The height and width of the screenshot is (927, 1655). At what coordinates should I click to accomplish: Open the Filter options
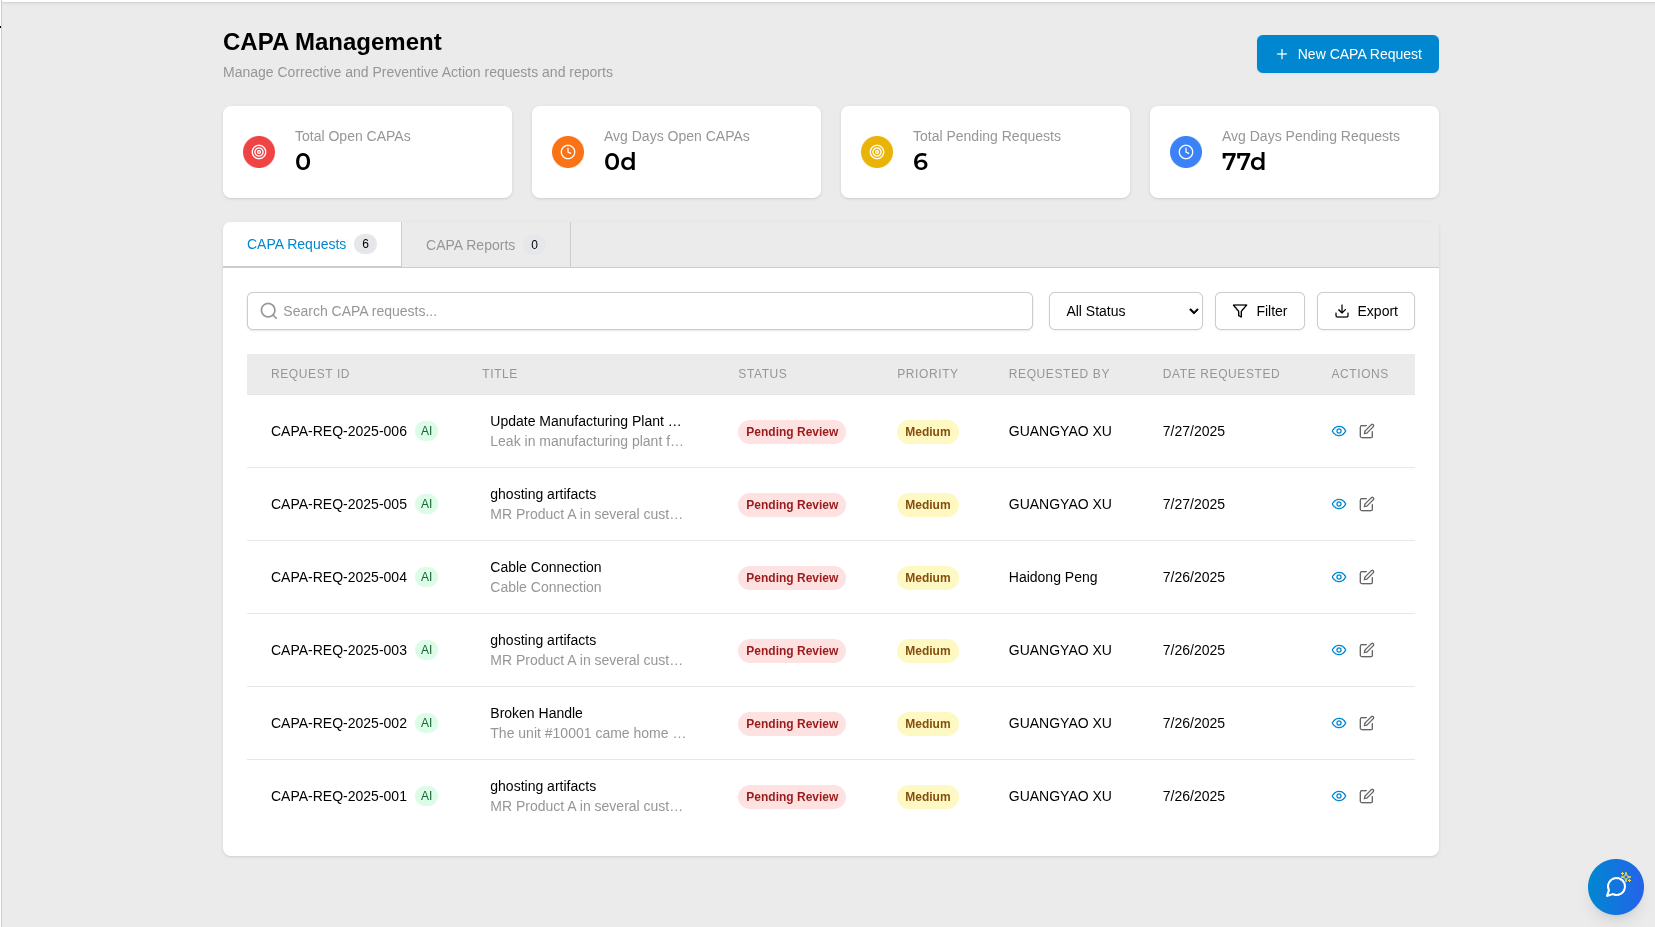click(1259, 311)
